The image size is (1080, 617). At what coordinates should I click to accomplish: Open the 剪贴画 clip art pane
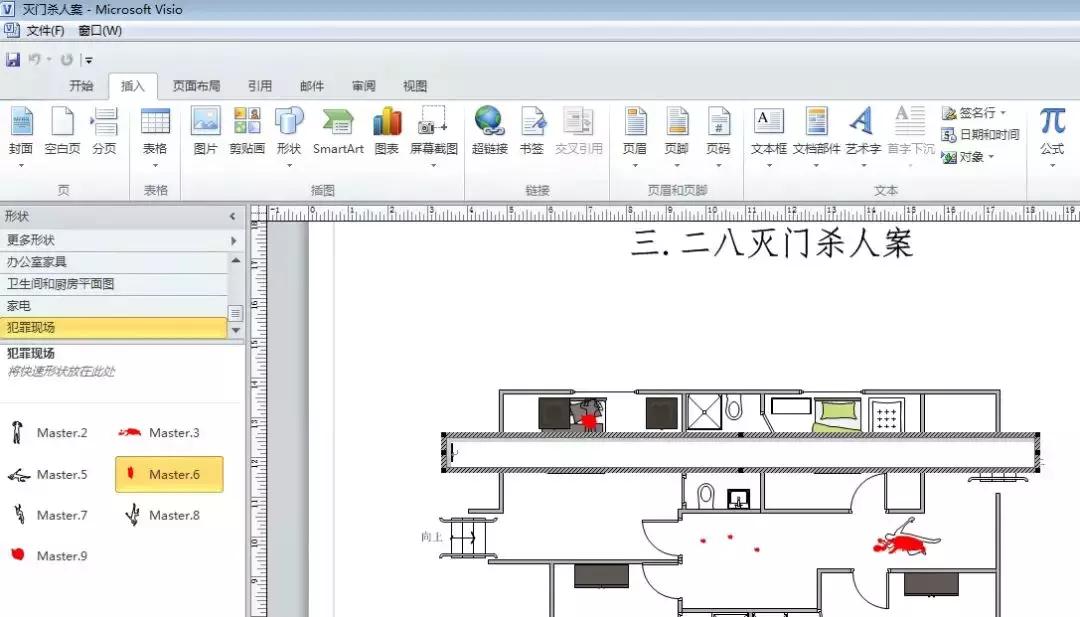point(246,130)
